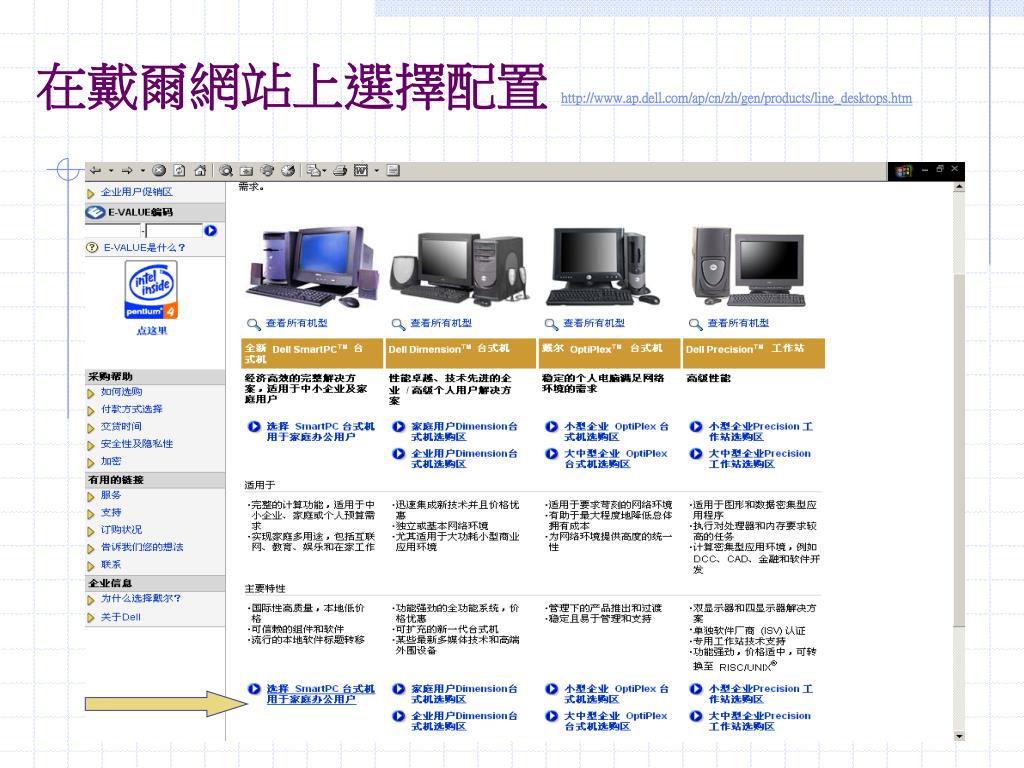This screenshot has width=1024, height=768.
Task: Open the 关于Dell sidebar link
Action: point(121,617)
